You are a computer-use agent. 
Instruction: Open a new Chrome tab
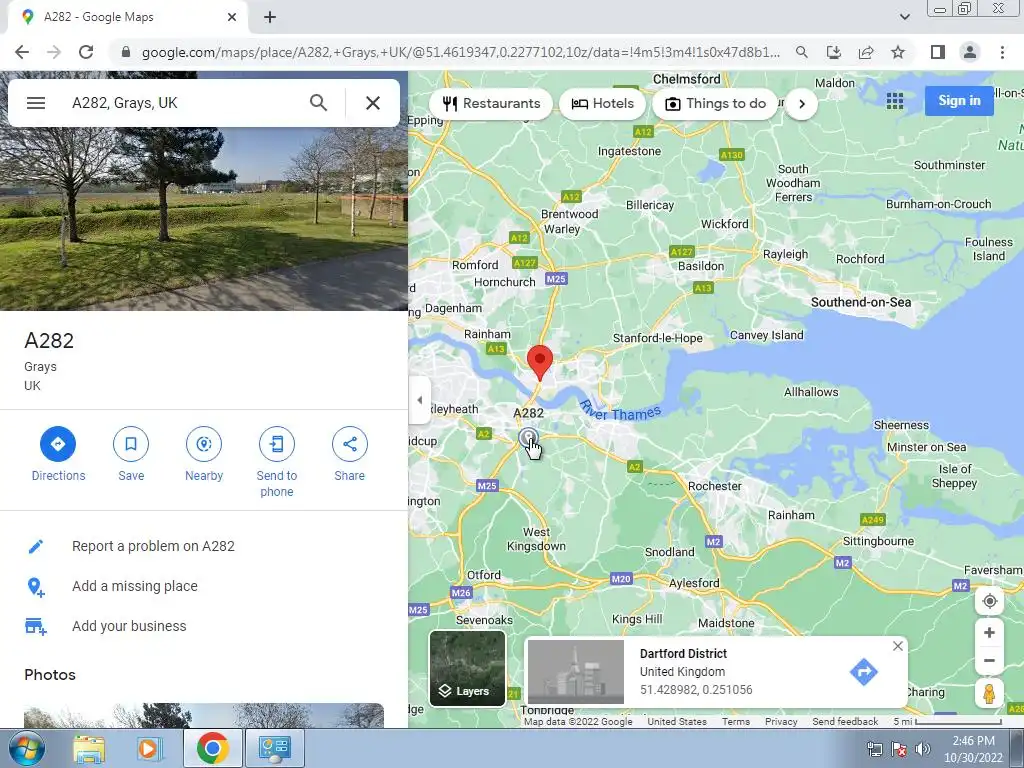270,17
